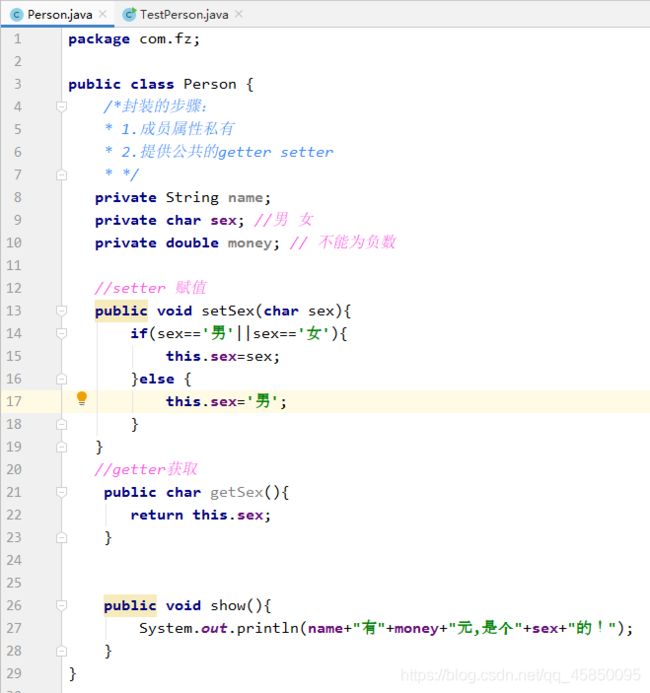Click the highlighted 'public' on line 13

click(121, 311)
